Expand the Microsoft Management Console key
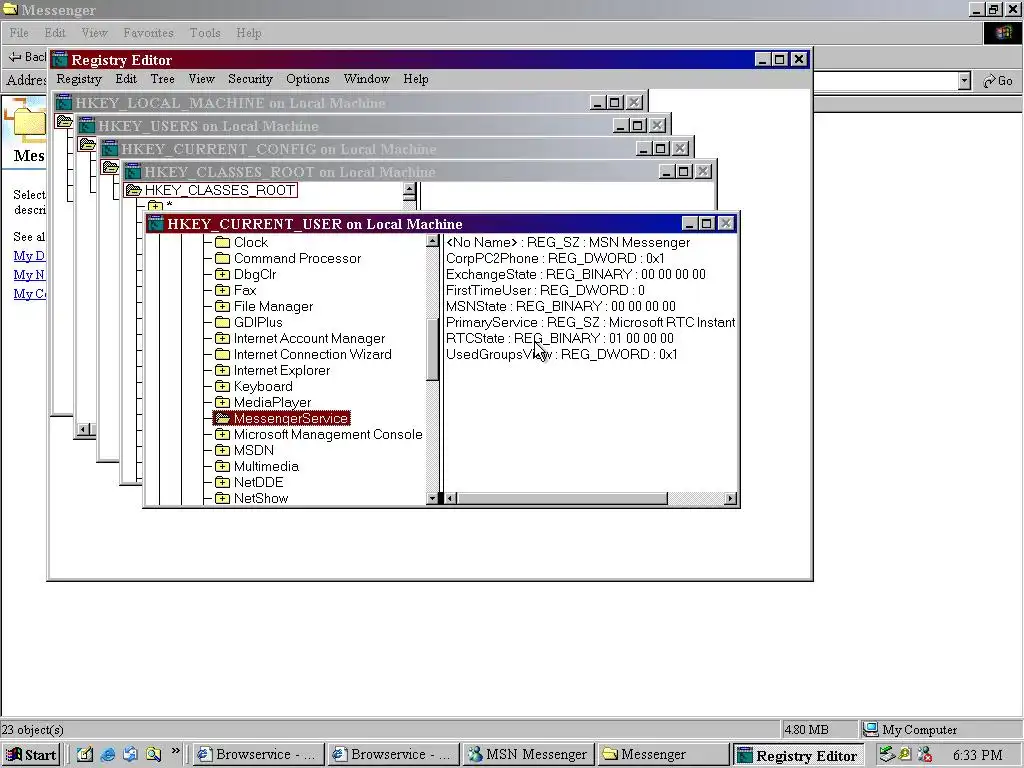 click(x=223, y=434)
